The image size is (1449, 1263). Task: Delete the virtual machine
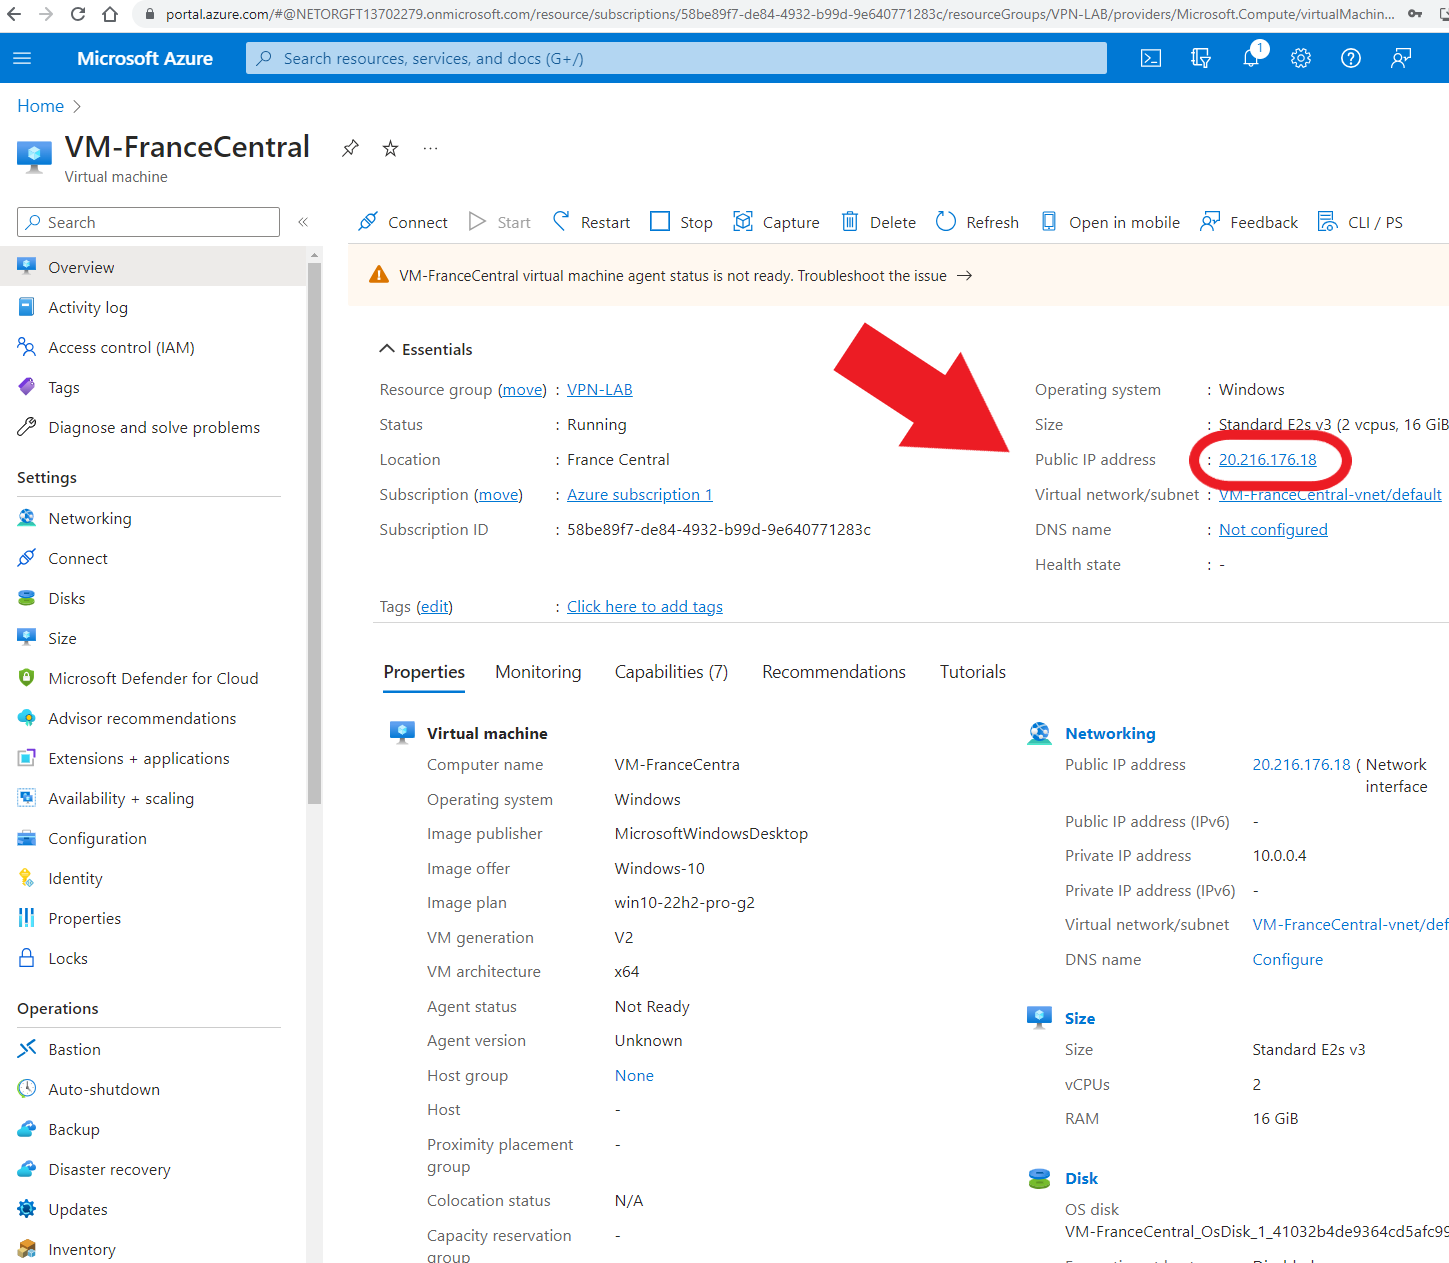[878, 222]
